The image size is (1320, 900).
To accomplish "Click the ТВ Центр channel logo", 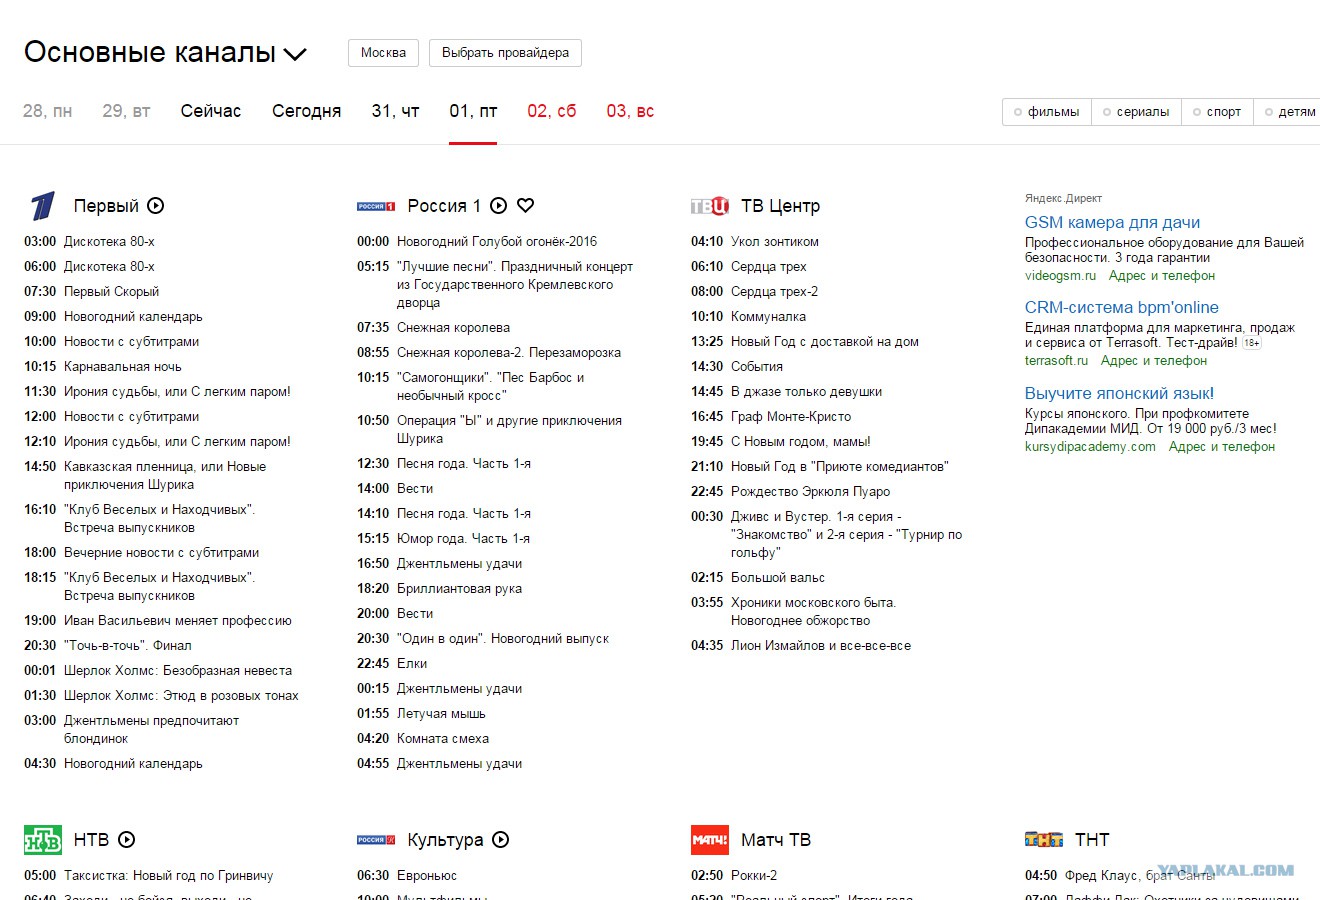I will (x=710, y=206).
